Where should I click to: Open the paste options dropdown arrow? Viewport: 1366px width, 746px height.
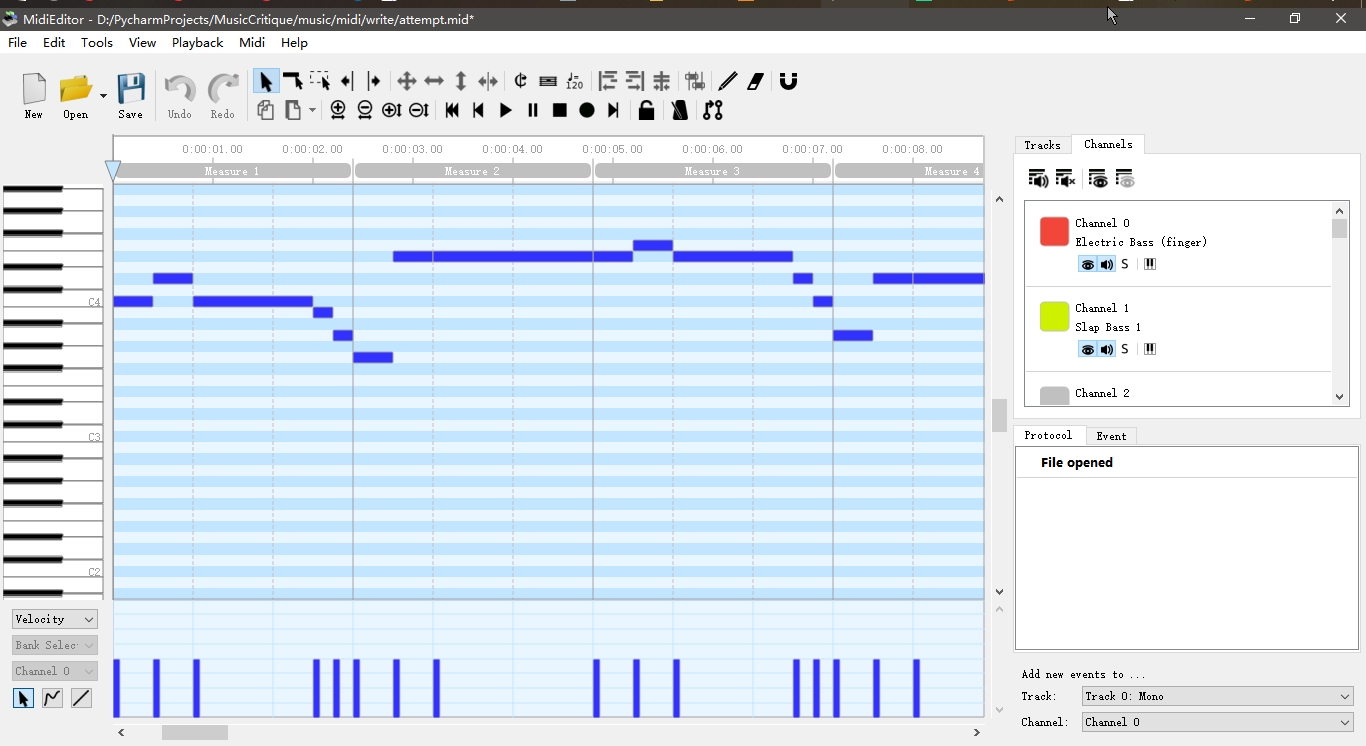point(313,110)
